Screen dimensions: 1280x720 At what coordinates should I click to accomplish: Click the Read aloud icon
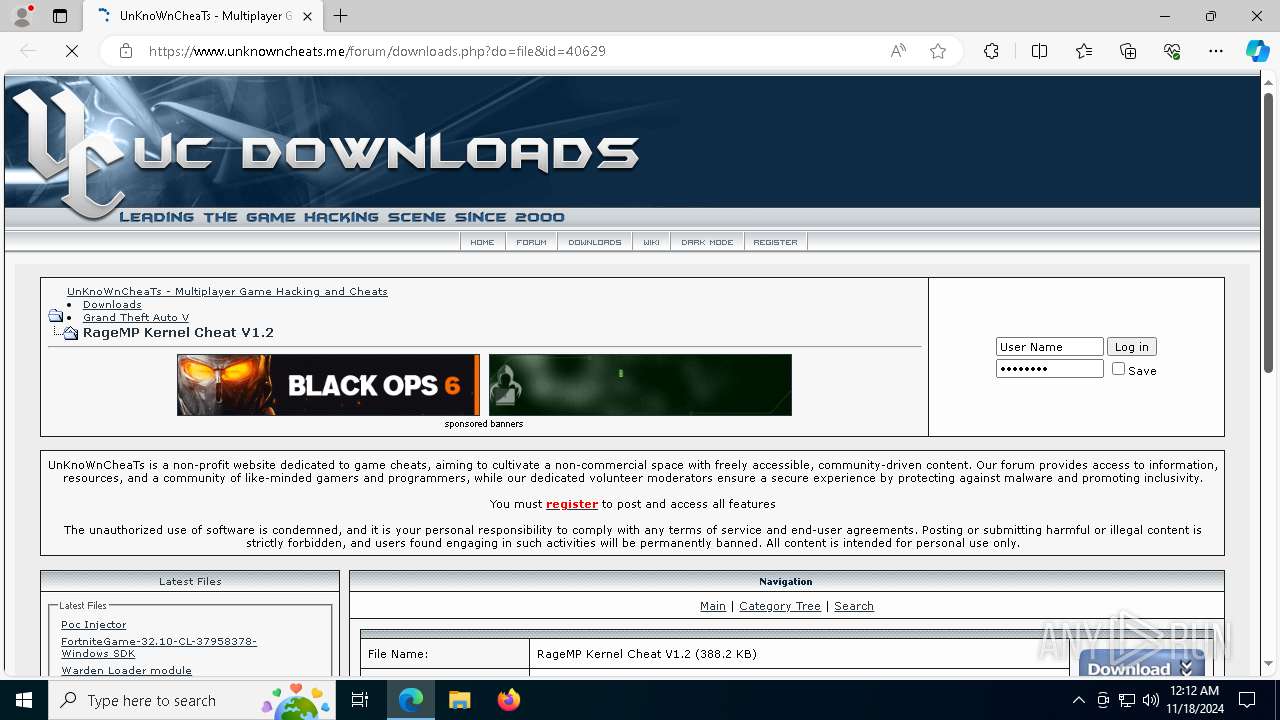click(x=898, y=51)
